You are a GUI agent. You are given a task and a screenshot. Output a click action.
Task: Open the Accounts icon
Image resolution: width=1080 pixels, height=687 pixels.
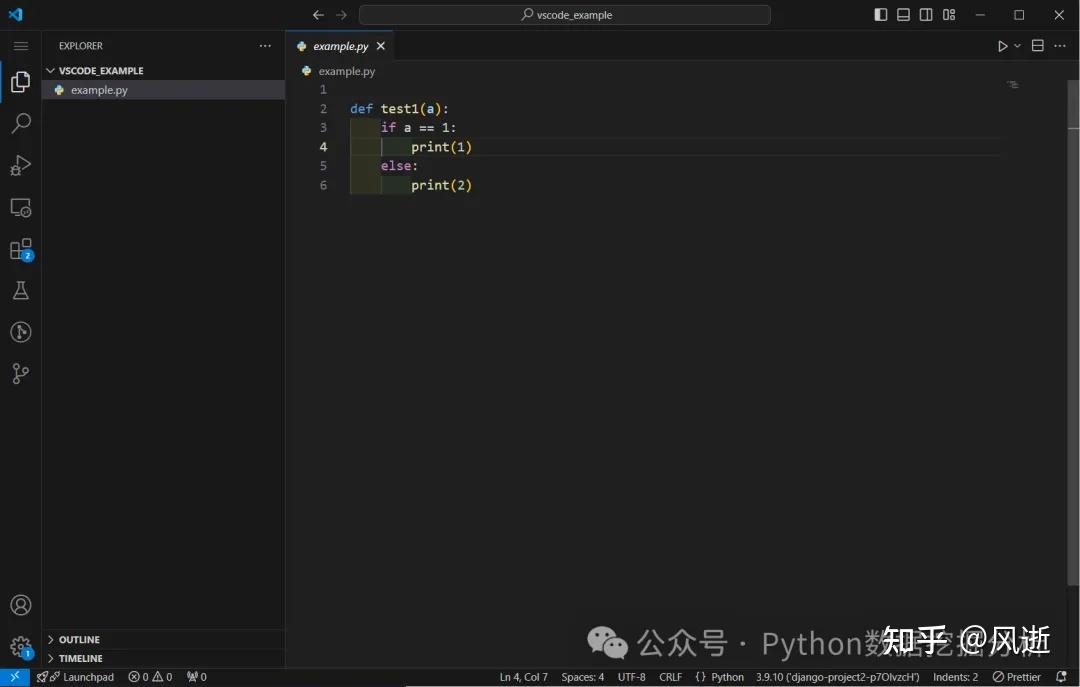(x=20, y=605)
